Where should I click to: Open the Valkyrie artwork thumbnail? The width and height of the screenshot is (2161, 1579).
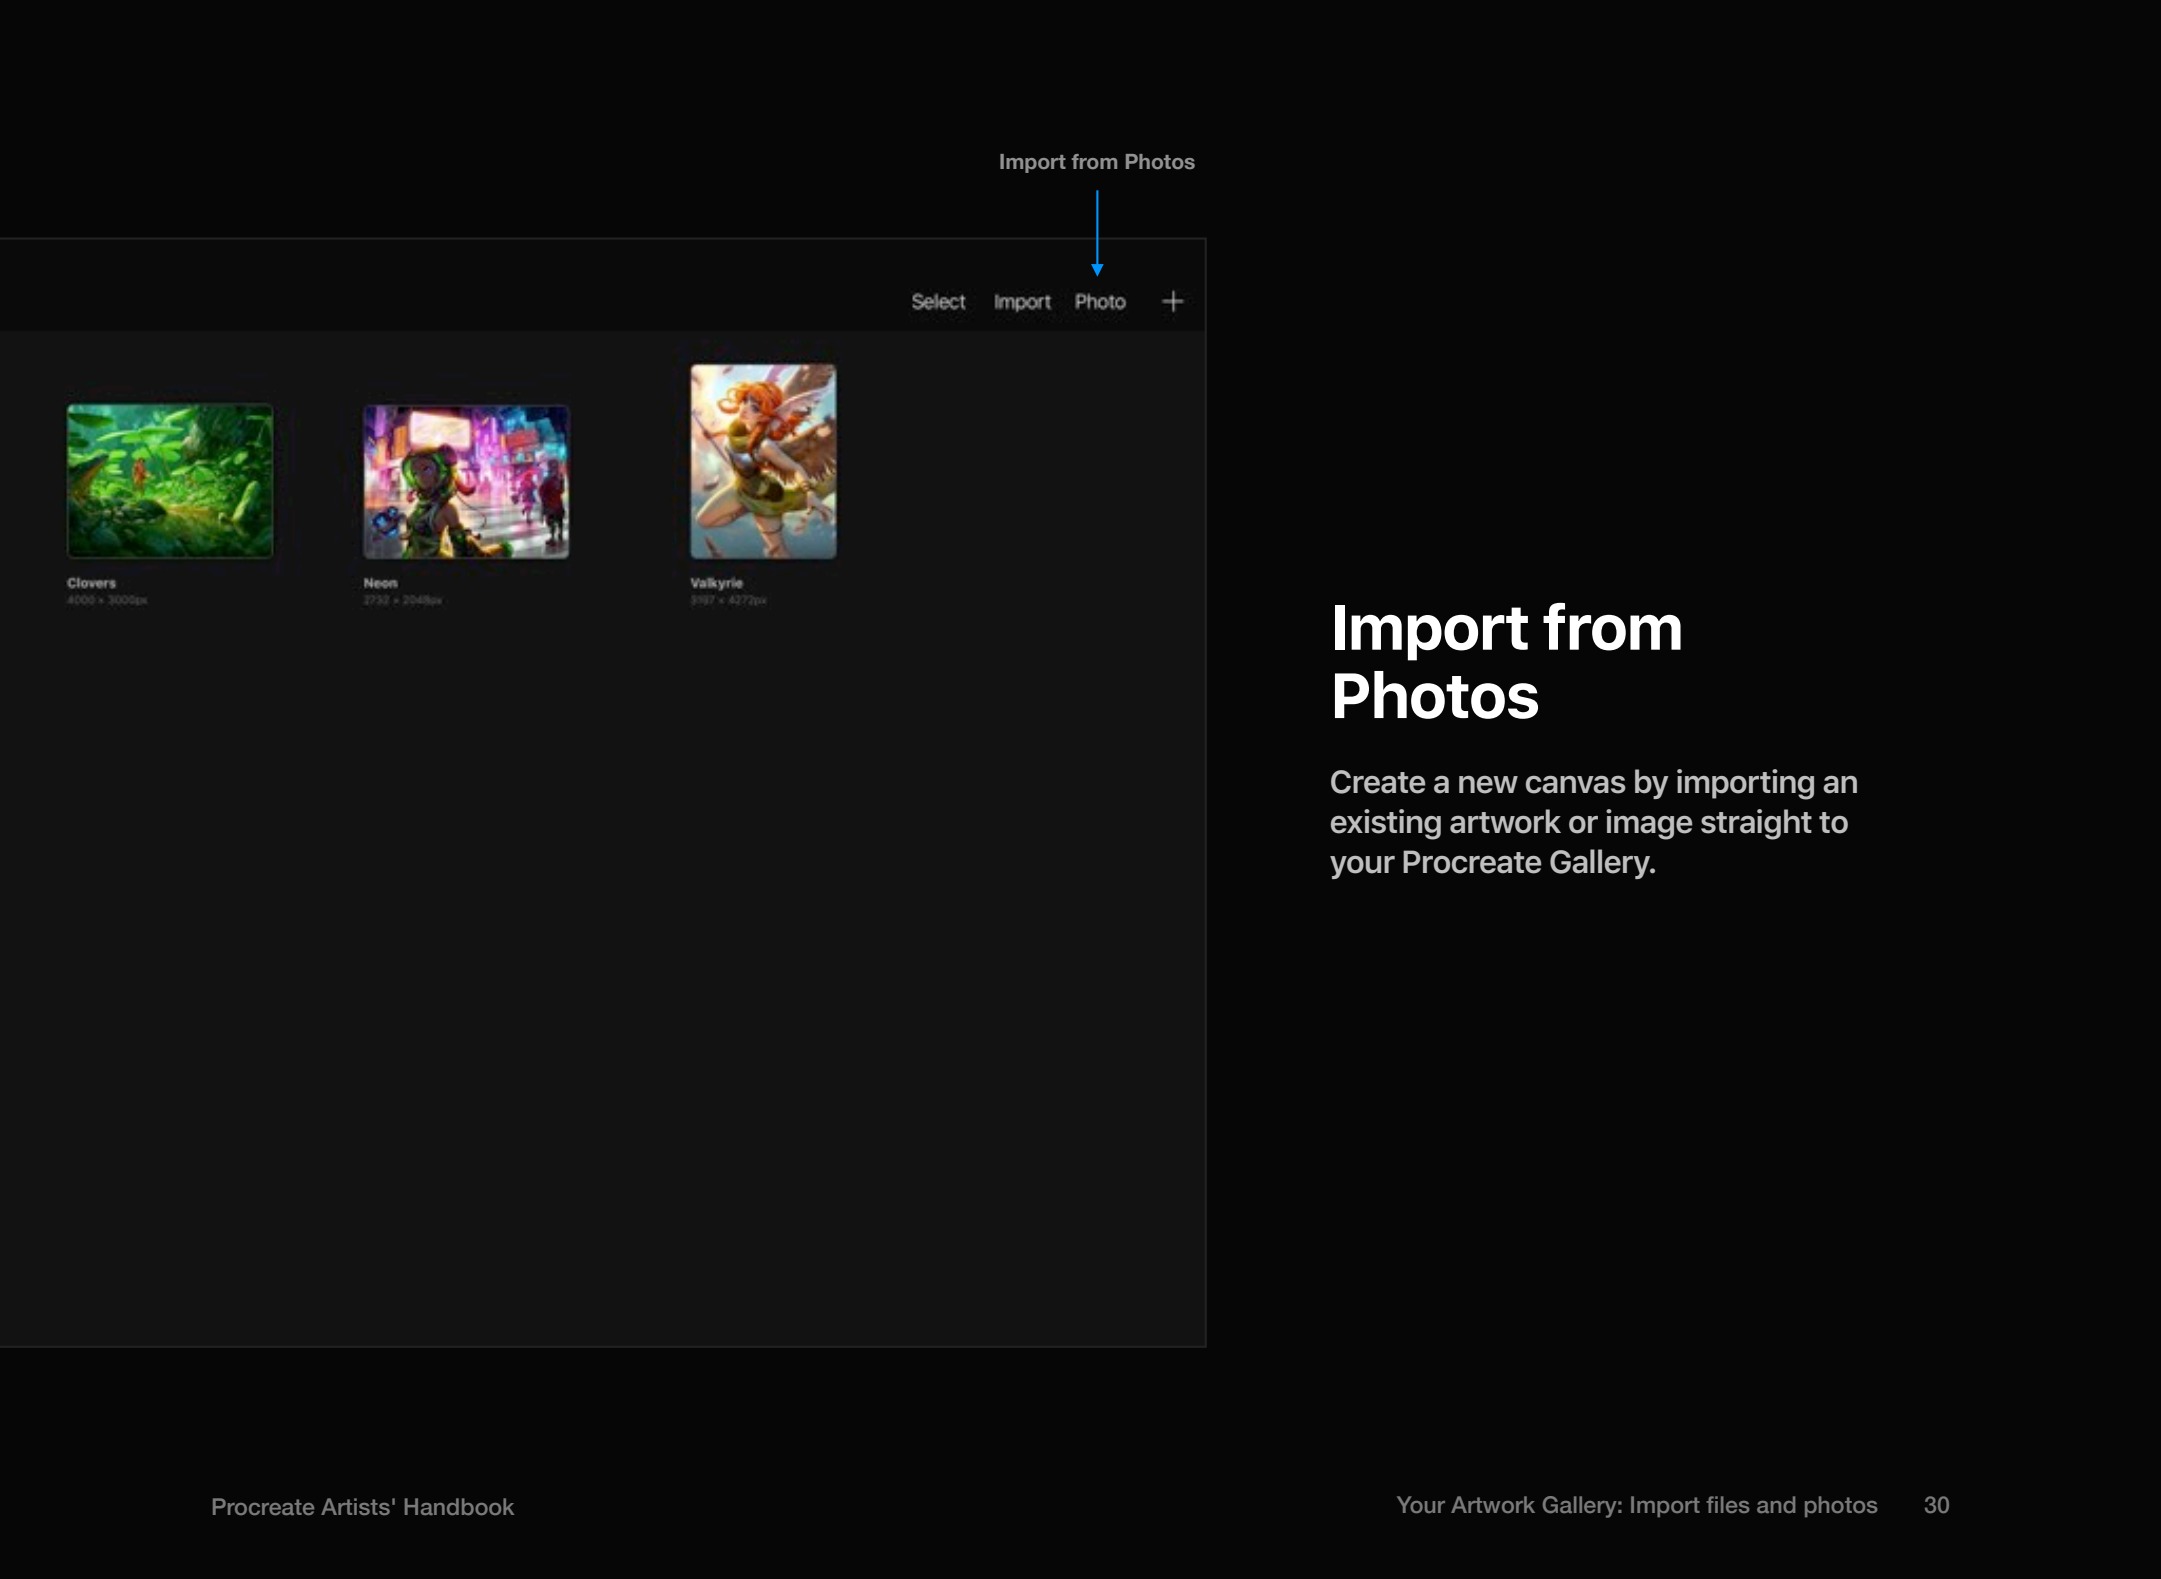762,460
